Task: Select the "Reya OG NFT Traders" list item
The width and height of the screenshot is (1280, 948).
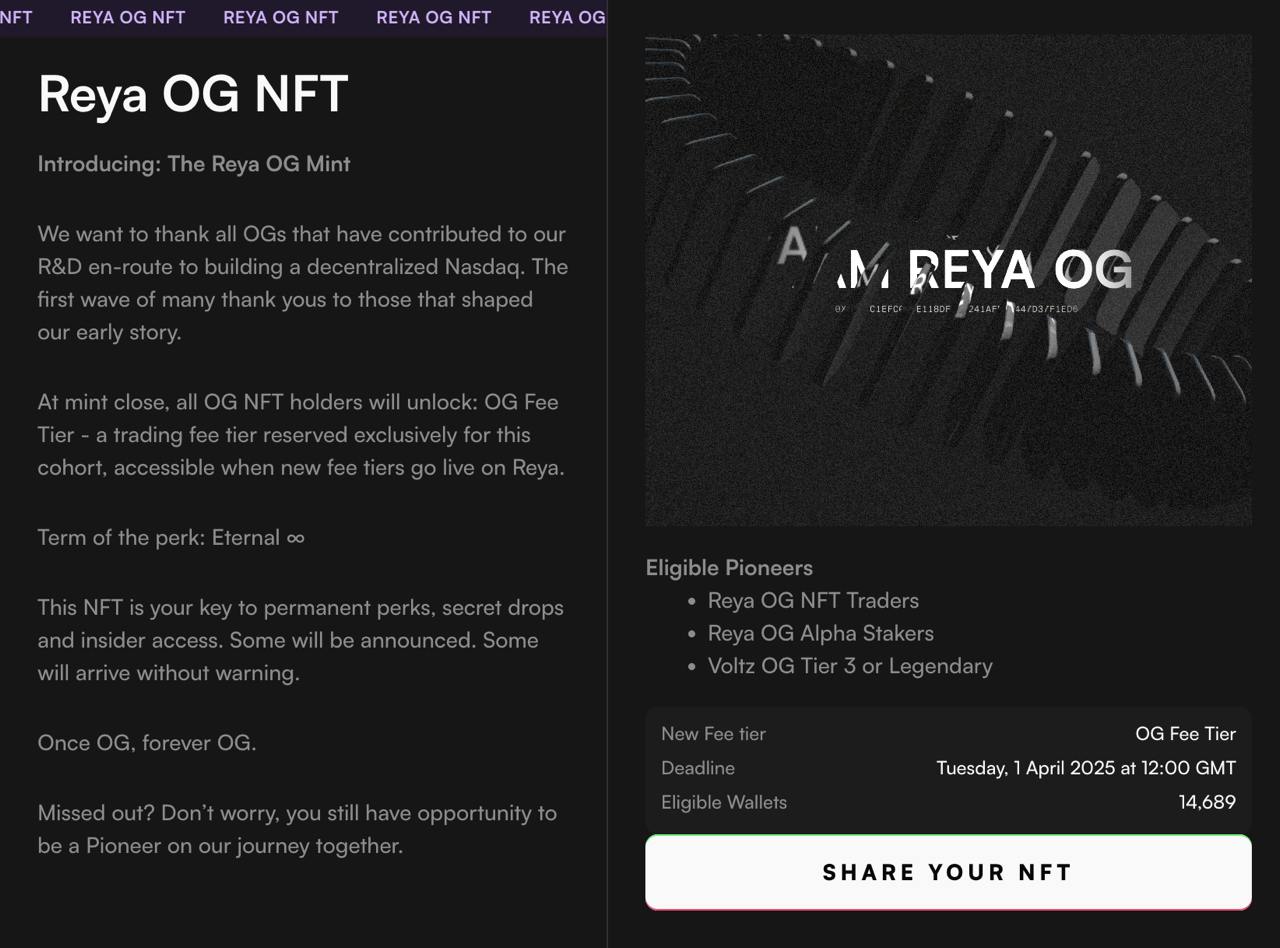Action: [x=813, y=601]
